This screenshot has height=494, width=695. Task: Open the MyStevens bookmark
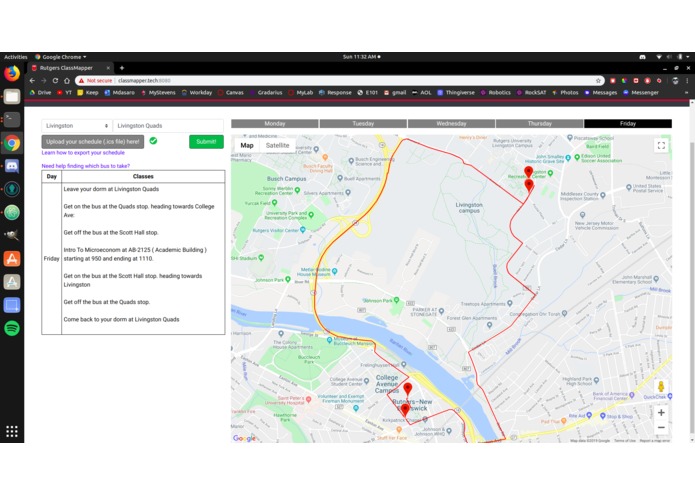(158, 93)
